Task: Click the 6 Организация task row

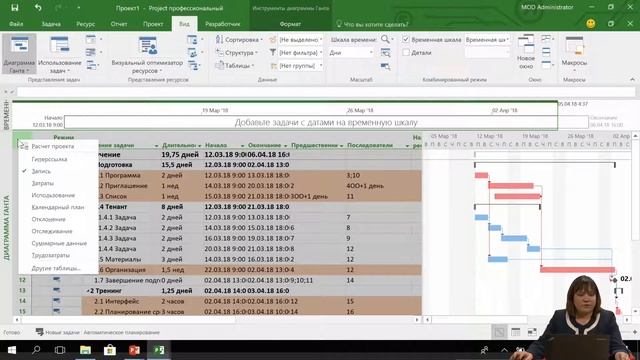Action: click(122, 270)
